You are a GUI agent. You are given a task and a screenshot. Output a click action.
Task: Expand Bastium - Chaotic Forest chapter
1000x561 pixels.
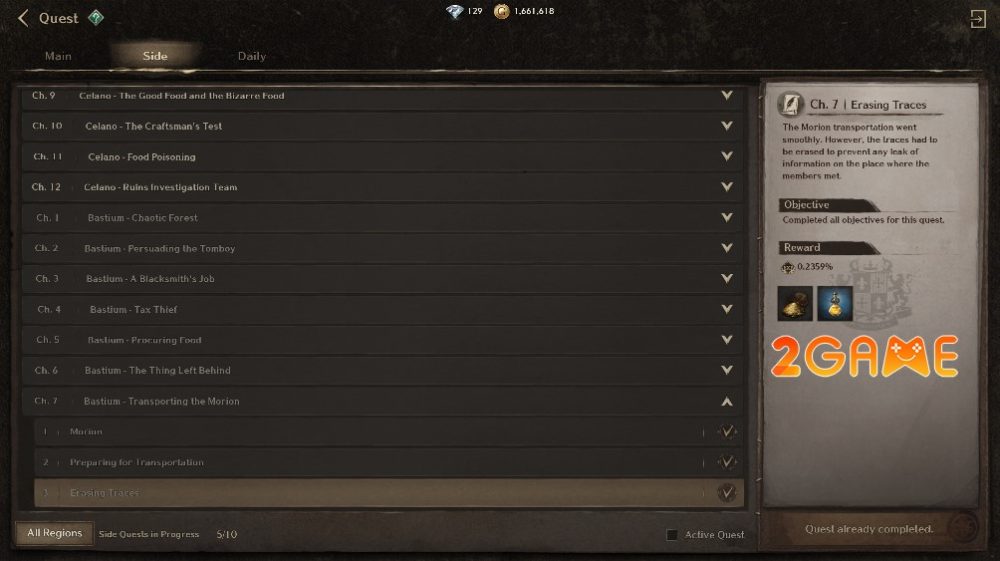726,217
